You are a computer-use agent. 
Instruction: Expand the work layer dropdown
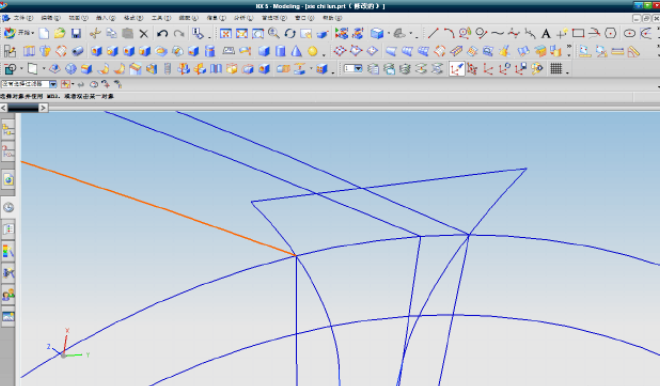tap(353, 69)
